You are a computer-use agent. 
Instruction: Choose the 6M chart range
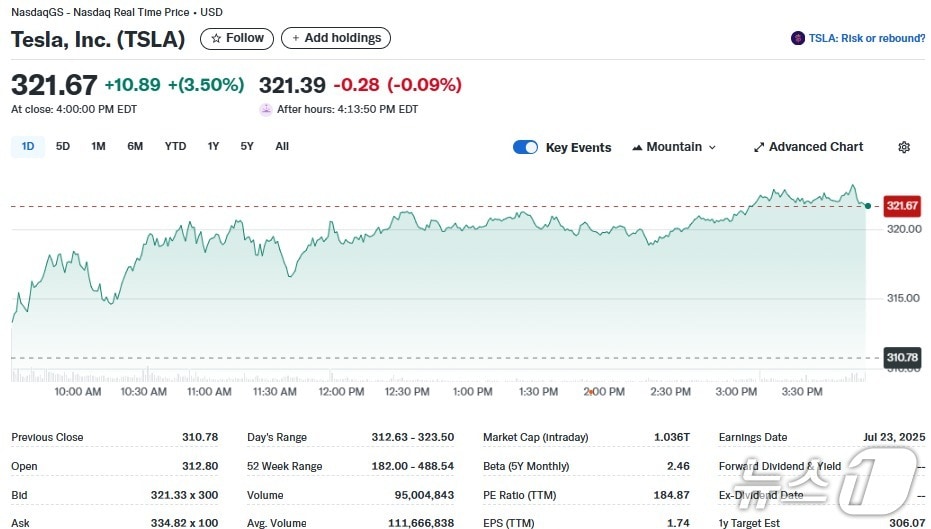coord(135,146)
